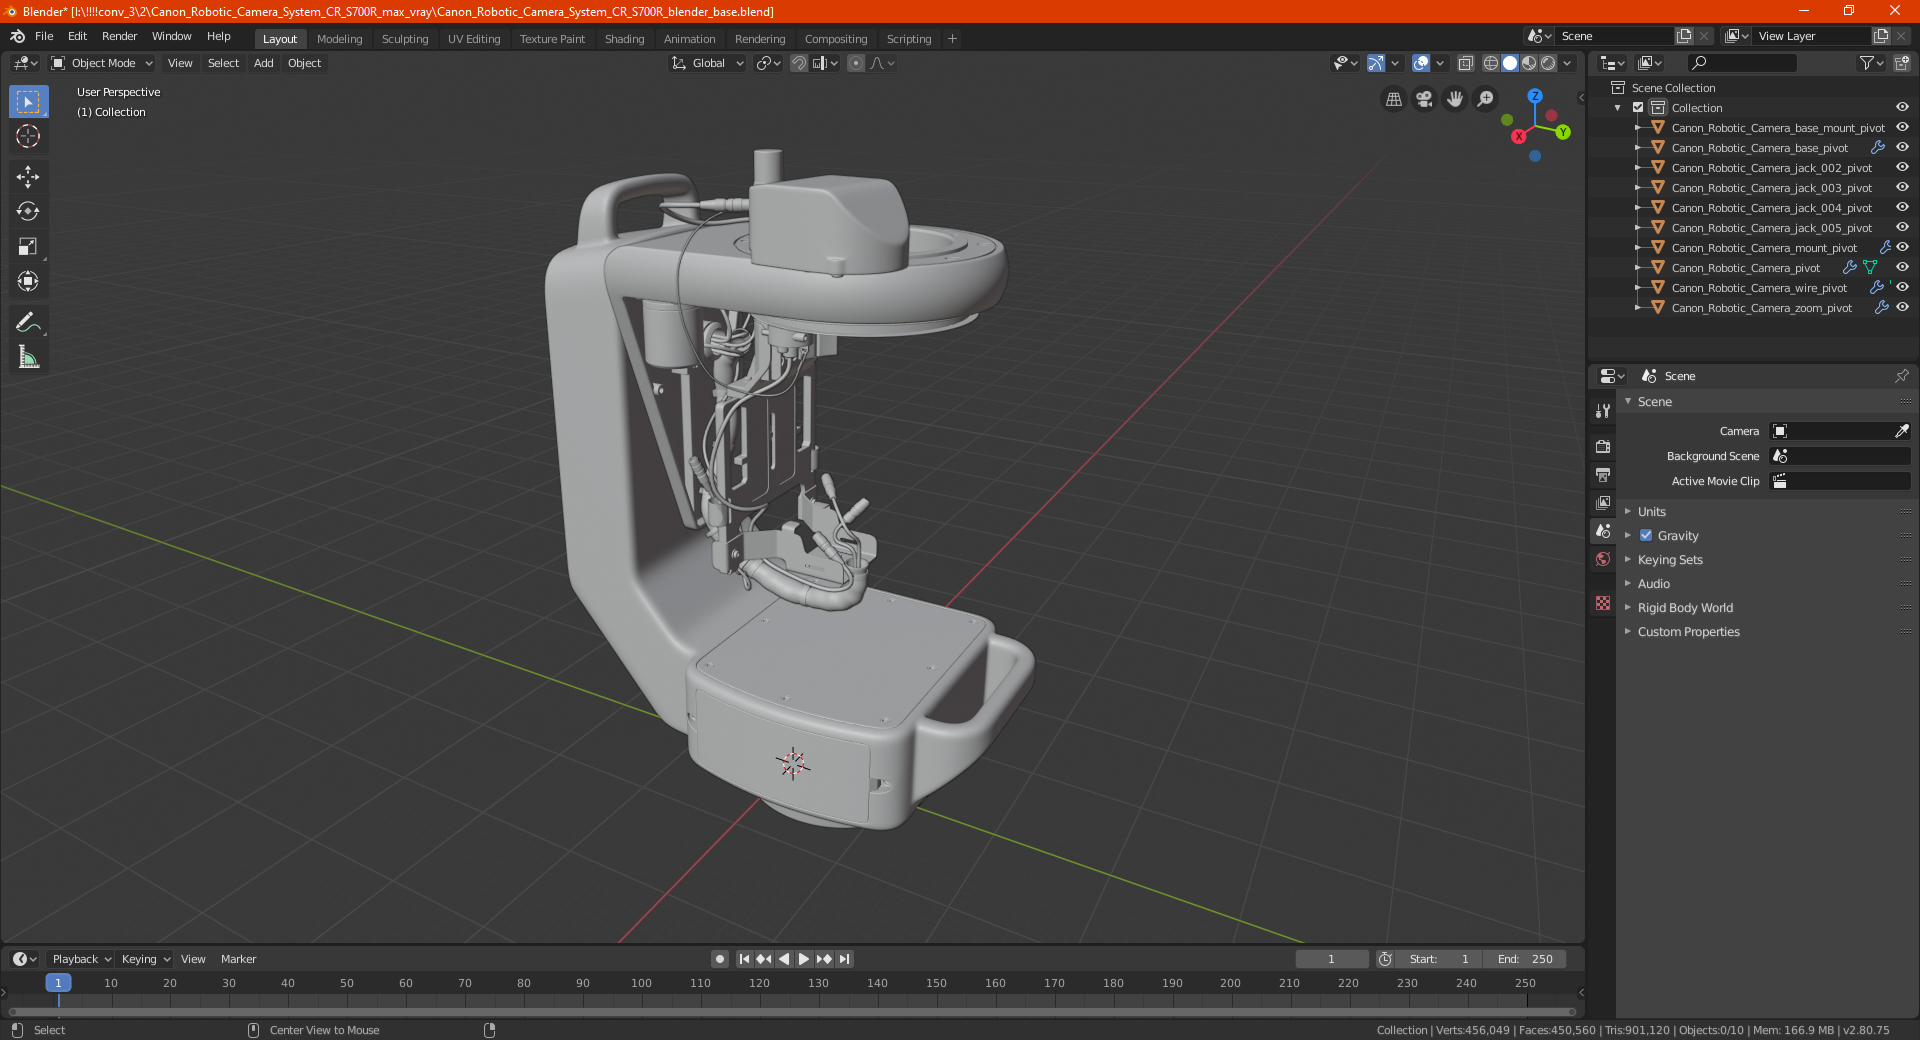Activate the Scale tool
The height and width of the screenshot is (1040, 1920).
click(x=28, y=246)
